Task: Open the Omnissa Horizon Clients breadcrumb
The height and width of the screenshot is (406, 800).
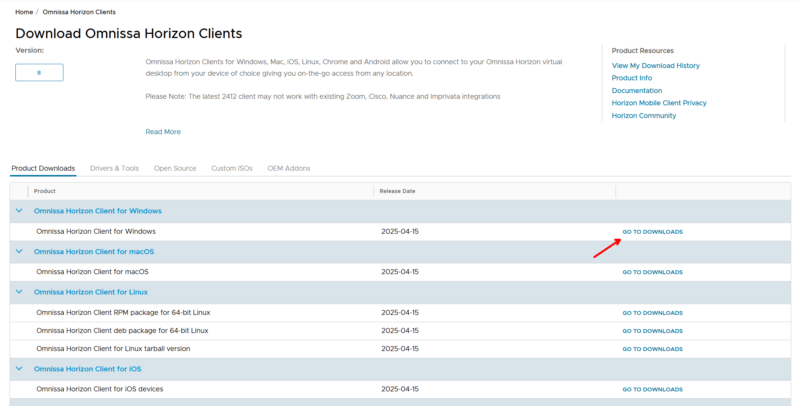Action: (x=79, y=12)
